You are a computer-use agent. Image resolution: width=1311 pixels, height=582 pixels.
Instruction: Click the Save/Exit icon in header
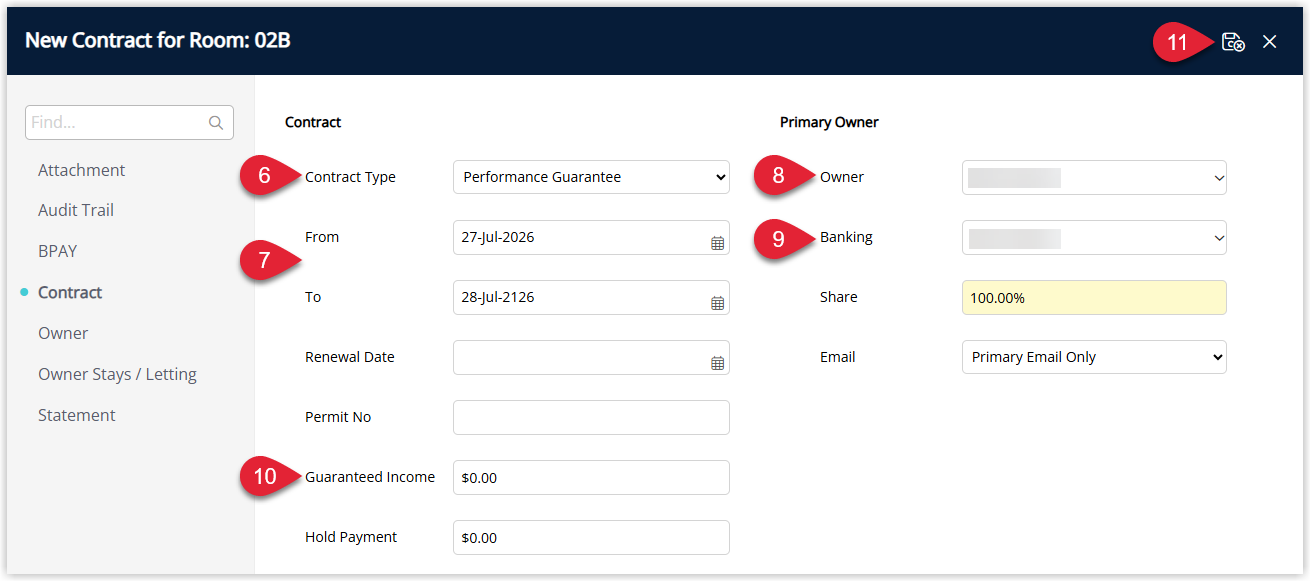1233,42
